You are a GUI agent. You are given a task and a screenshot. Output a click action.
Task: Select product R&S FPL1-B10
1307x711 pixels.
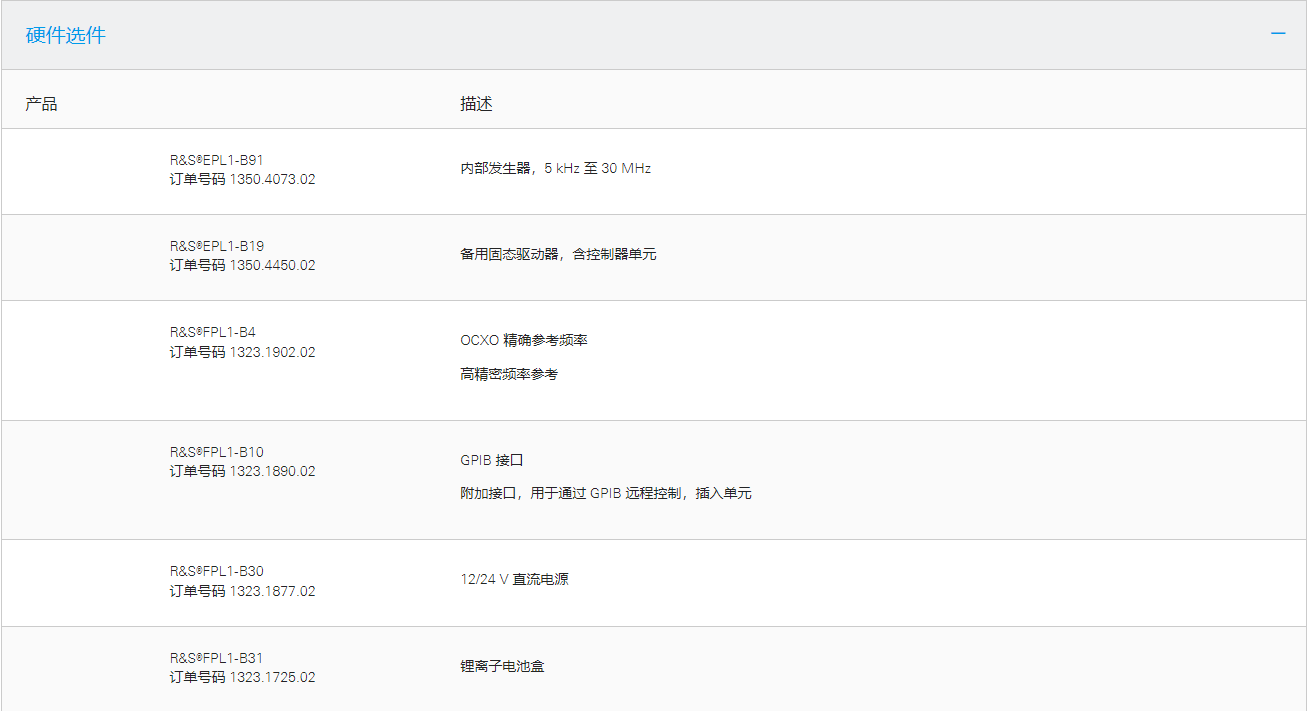pos(216,452)
